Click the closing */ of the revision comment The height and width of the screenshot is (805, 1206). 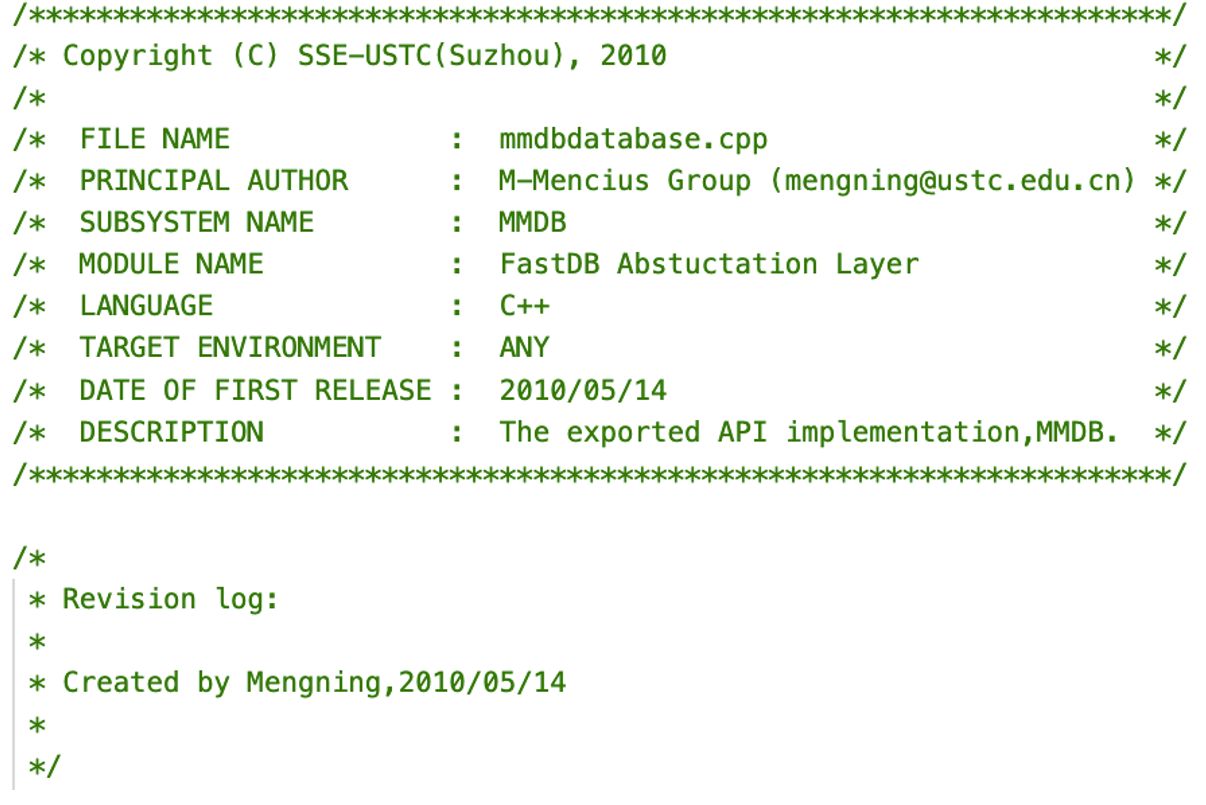[x=45, y=767]
